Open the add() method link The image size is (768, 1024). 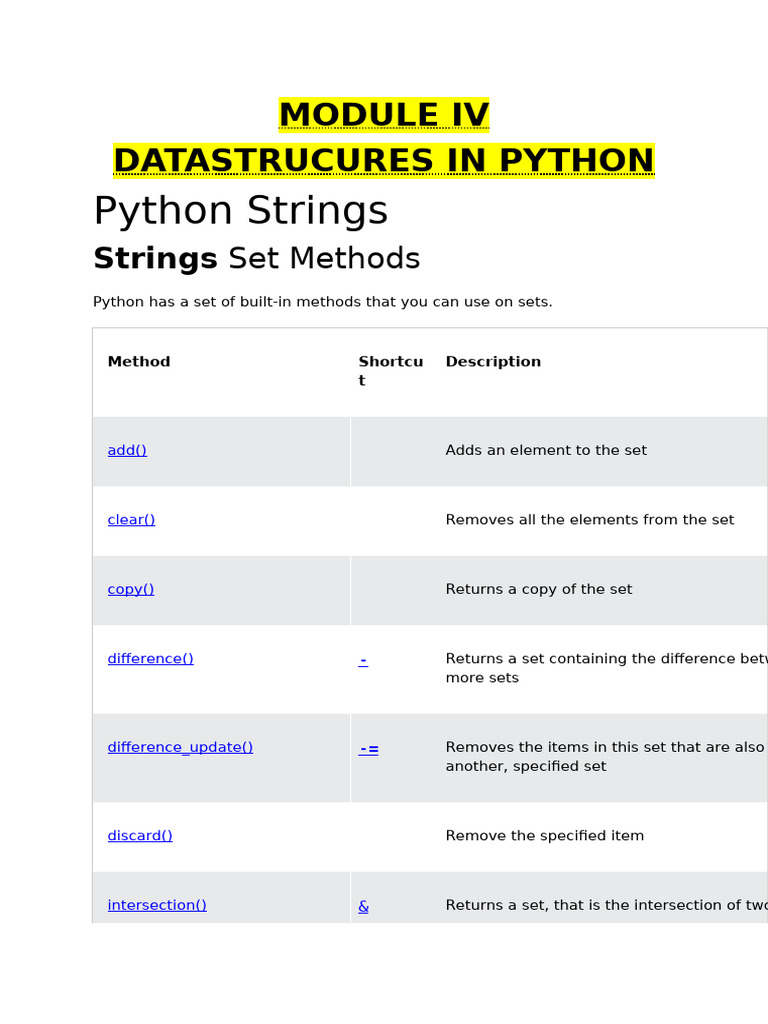[127, 451]
